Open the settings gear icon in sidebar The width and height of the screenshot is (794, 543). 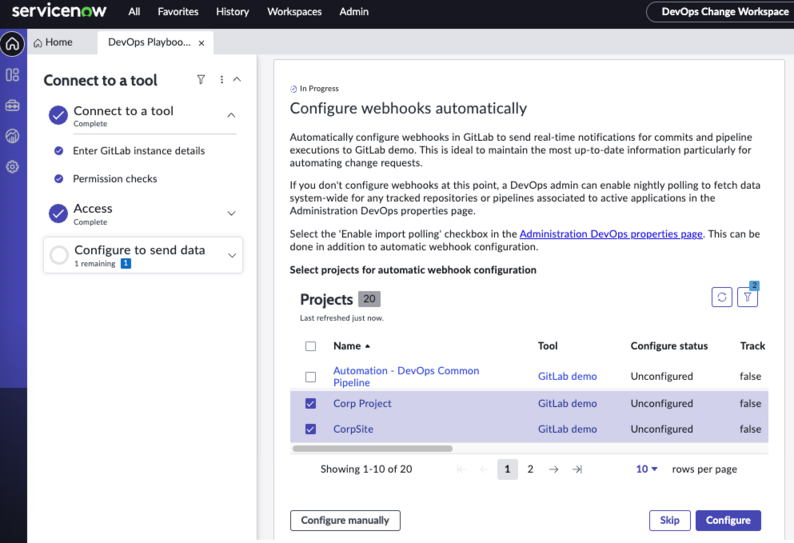[x=13, y=167]
